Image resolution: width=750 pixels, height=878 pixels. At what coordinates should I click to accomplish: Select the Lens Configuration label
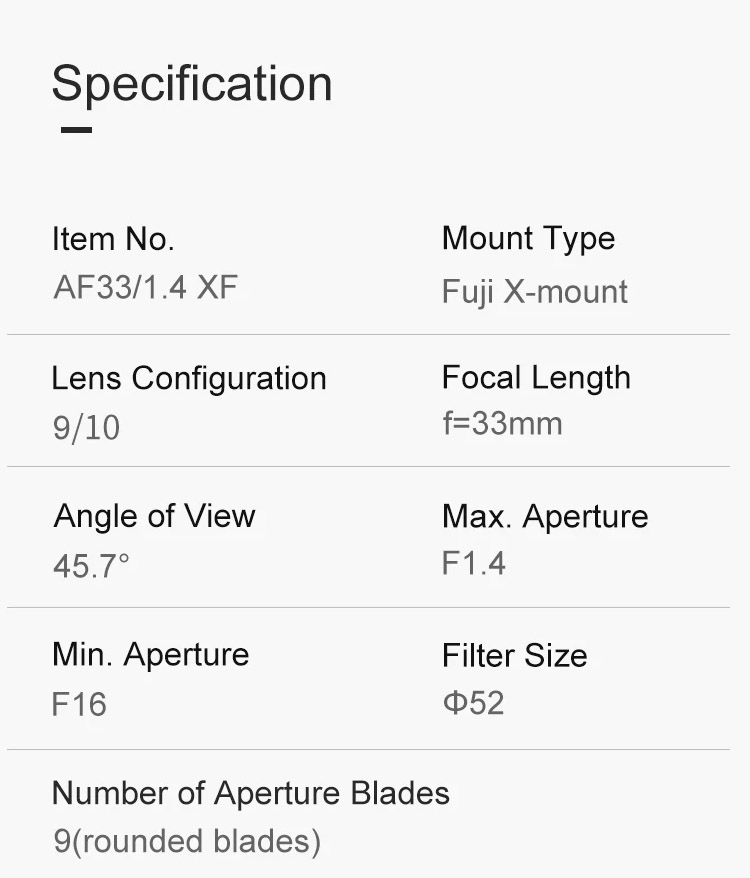coord(189,378)
